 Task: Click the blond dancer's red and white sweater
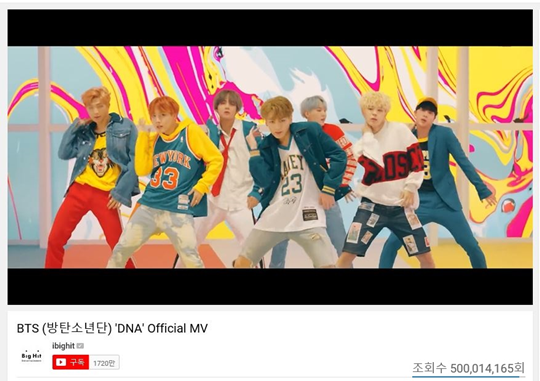point(389,165)
